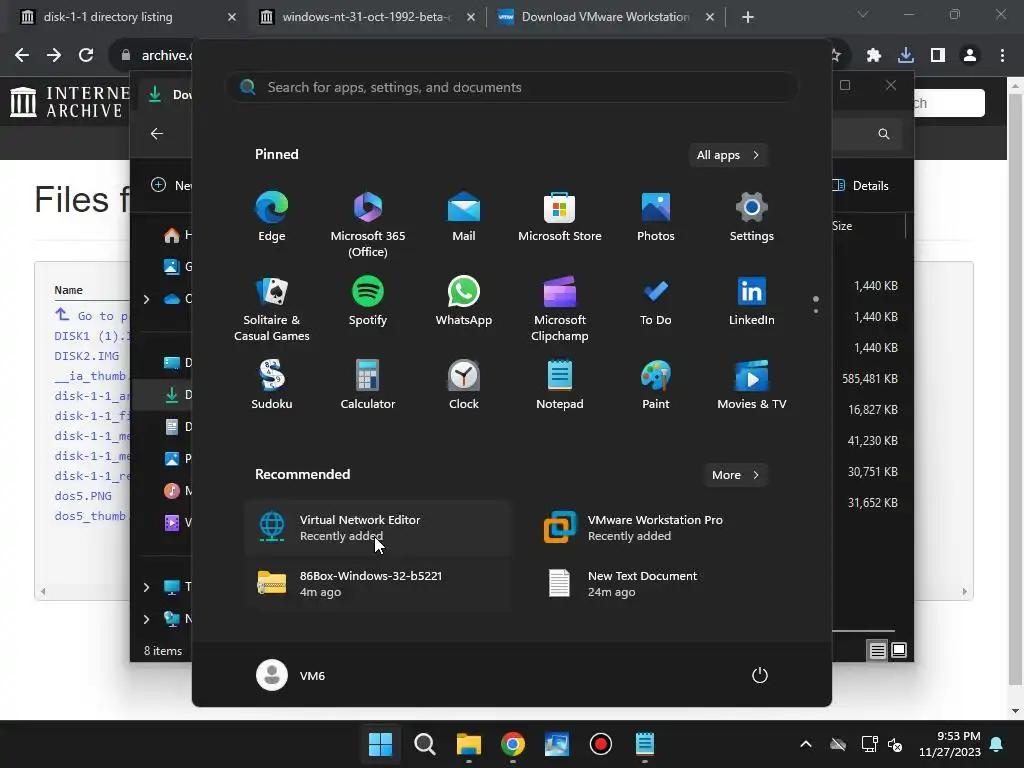Open Virtual Network Editor recommendation
Screen dimensions: 1024x768
tap(377, 528)
